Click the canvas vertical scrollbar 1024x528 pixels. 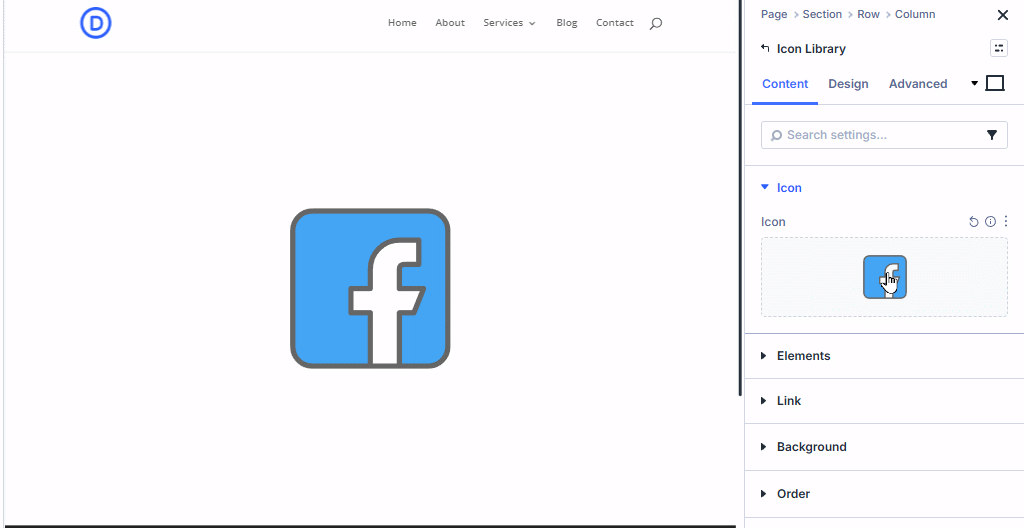click(x=740, y=197)
